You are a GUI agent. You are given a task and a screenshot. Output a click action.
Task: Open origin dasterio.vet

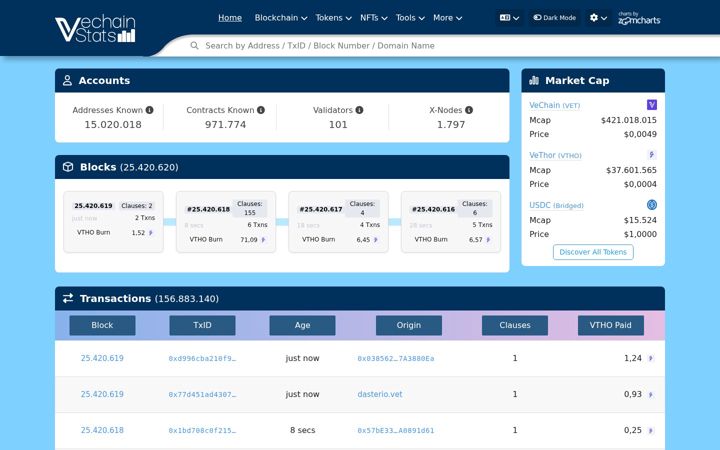[380, 394]
